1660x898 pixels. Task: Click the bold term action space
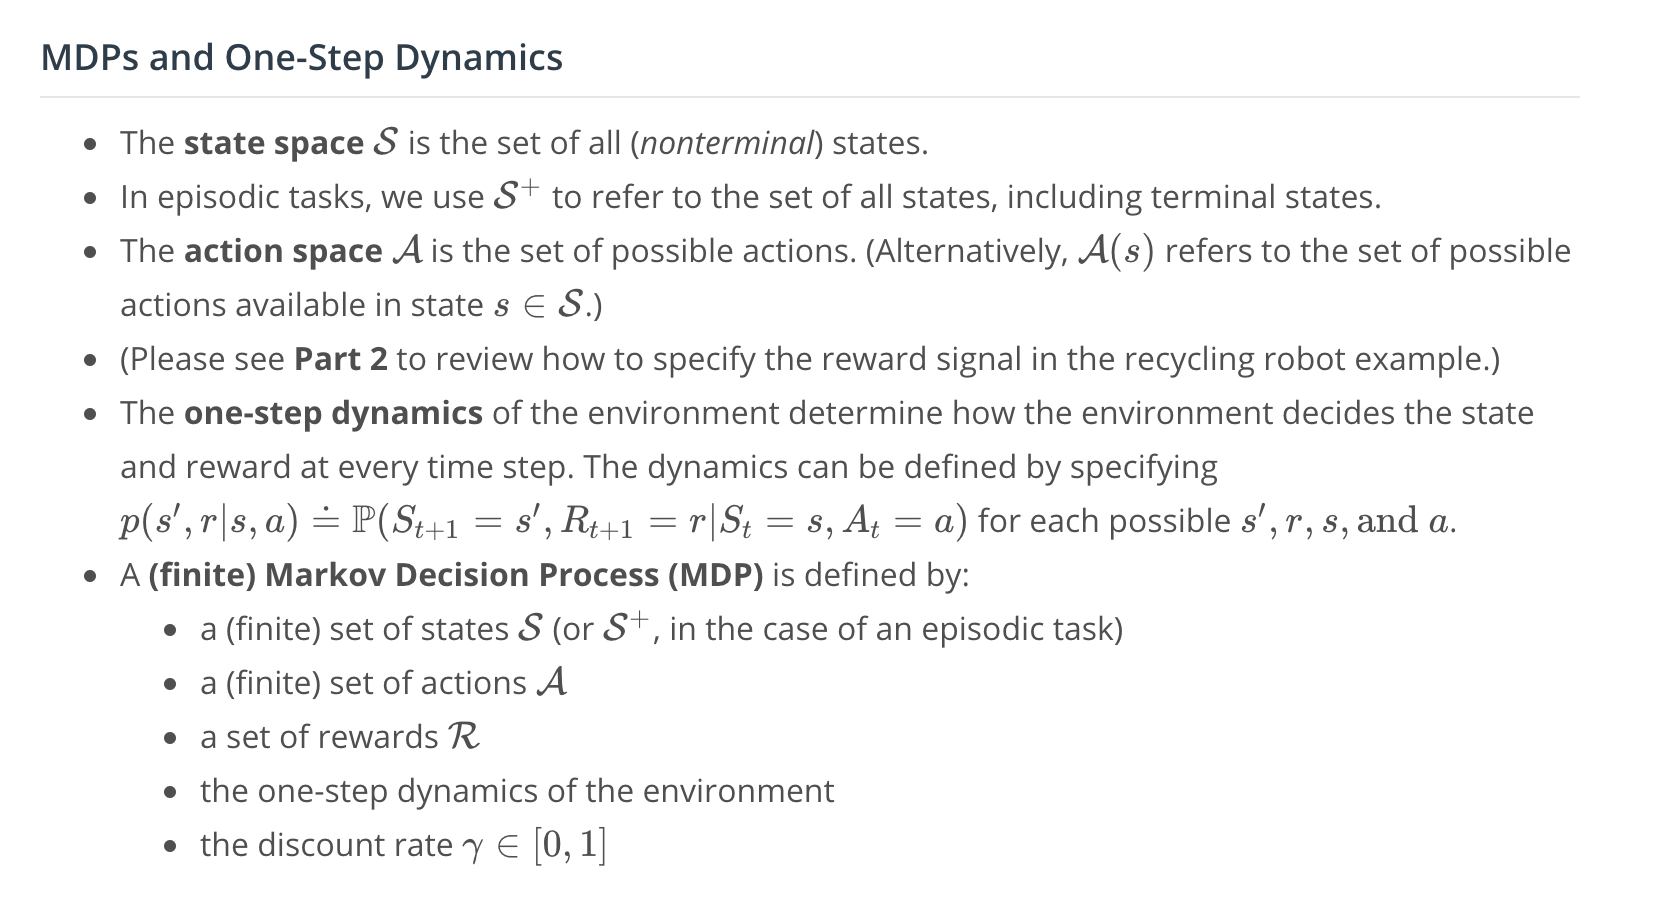[283, 251]
